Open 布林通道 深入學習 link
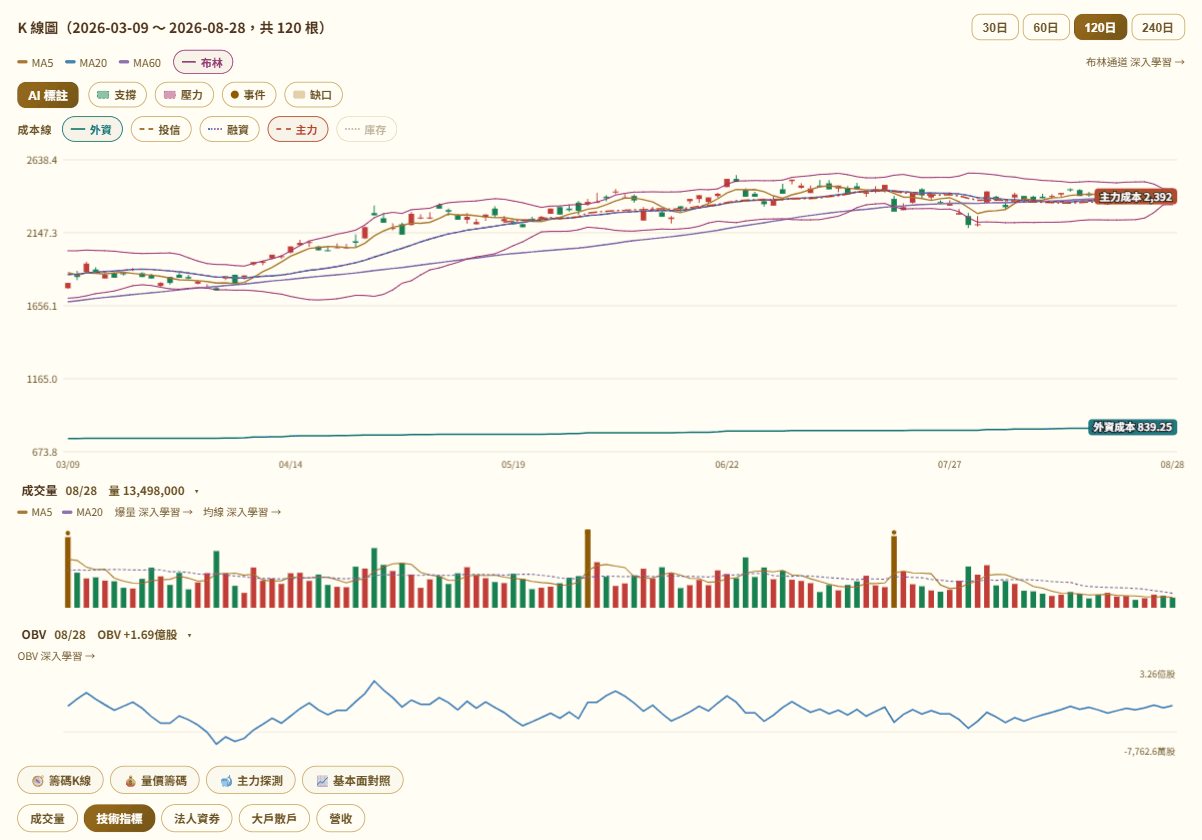 [1135, 62]
